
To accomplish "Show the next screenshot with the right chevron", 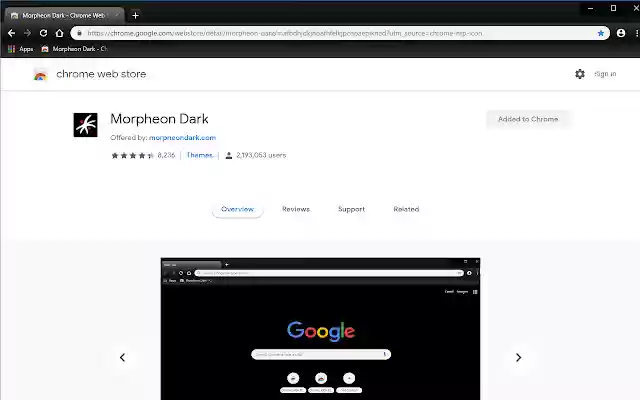I will [x=518, y=358].
